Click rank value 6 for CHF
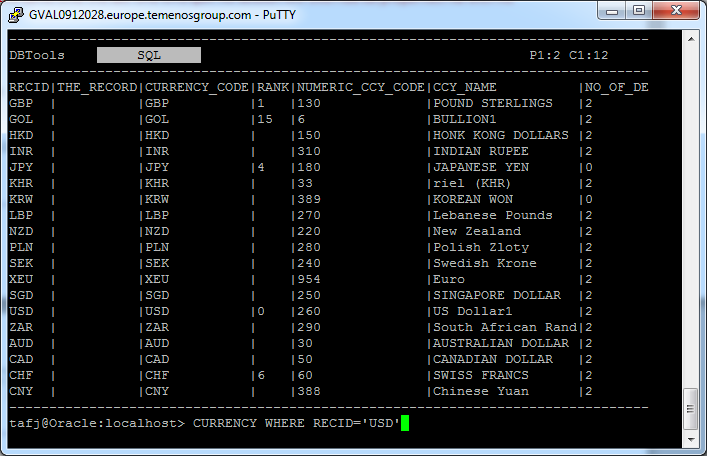707x456 pixels. pos(261,375)
